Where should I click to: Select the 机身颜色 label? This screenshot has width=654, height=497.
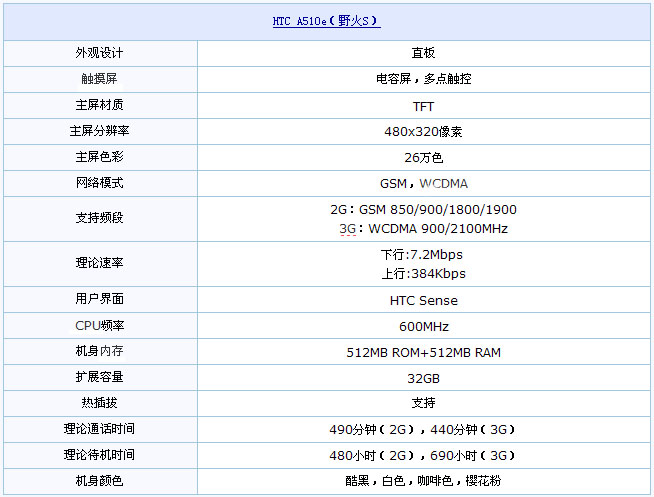click(x=99, y=481)
